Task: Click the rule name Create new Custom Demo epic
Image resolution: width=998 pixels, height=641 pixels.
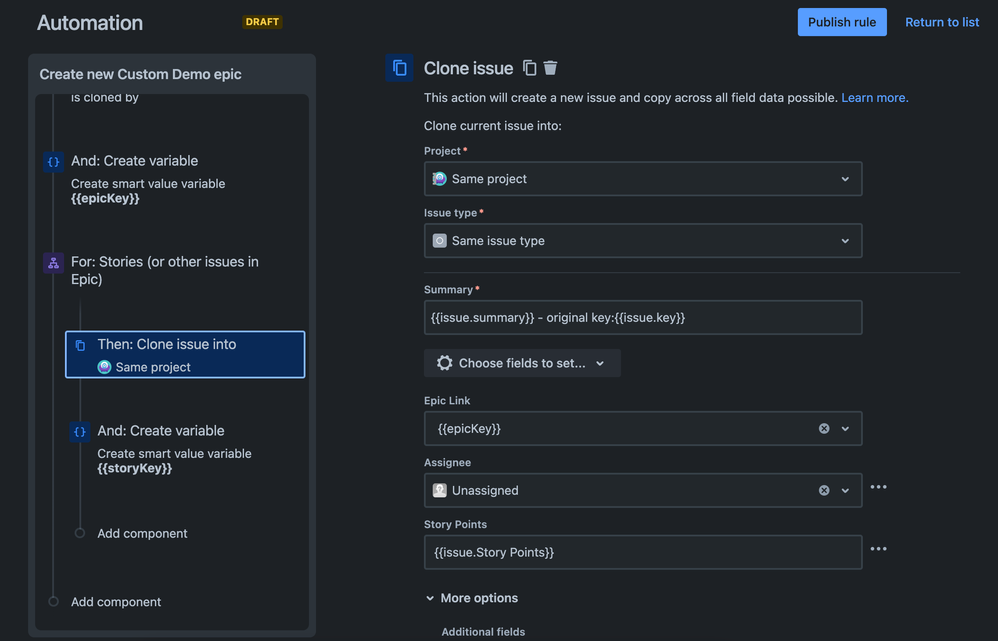Action: coord(141,74)
